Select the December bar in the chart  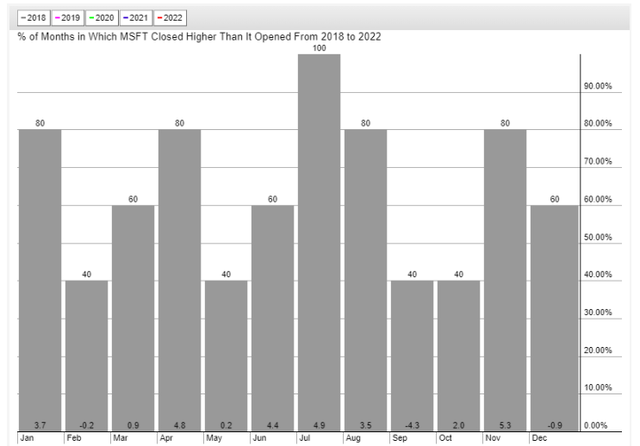pyautogui.click(x=554, y=318)
